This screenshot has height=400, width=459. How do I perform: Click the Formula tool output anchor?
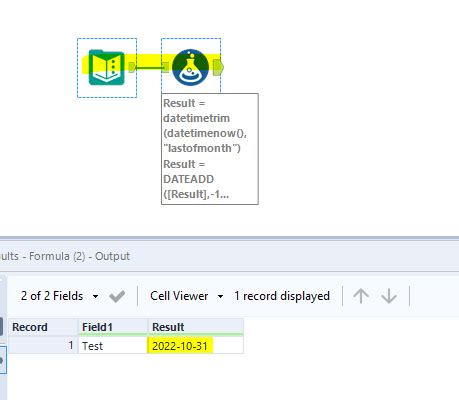(x=218, y=67)
